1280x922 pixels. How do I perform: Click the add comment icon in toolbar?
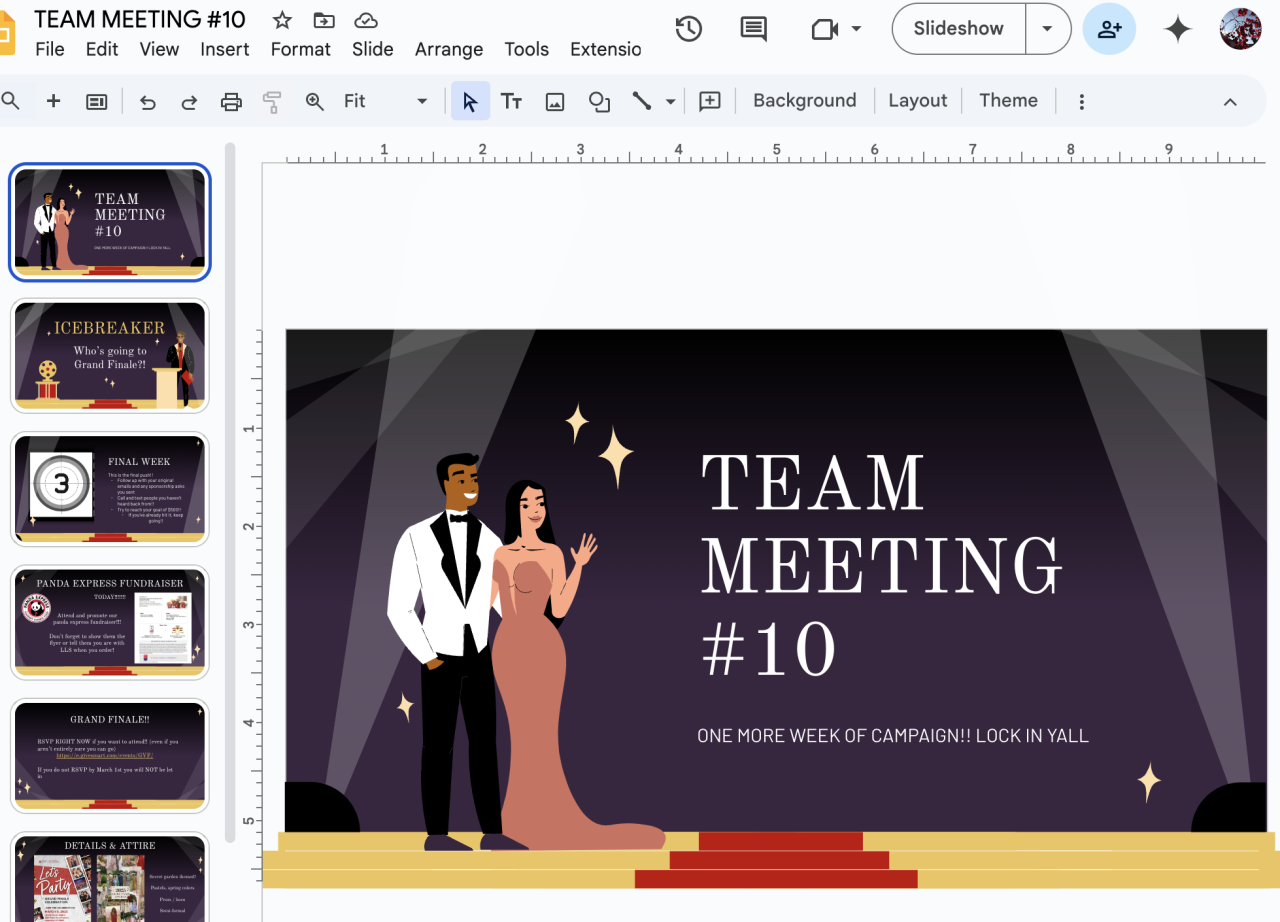(710, 101)
